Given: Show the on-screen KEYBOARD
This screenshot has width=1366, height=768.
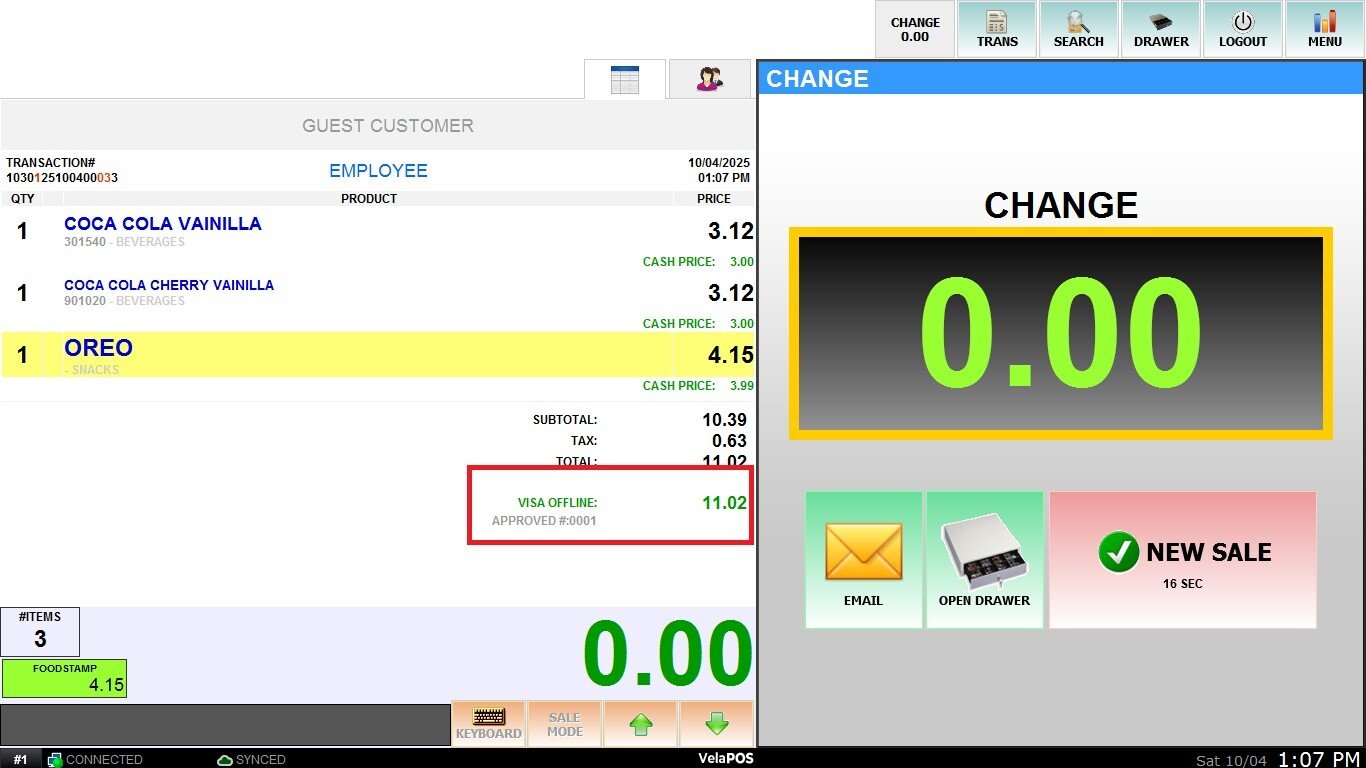Looking at the screenshot, I should [489, 723].
